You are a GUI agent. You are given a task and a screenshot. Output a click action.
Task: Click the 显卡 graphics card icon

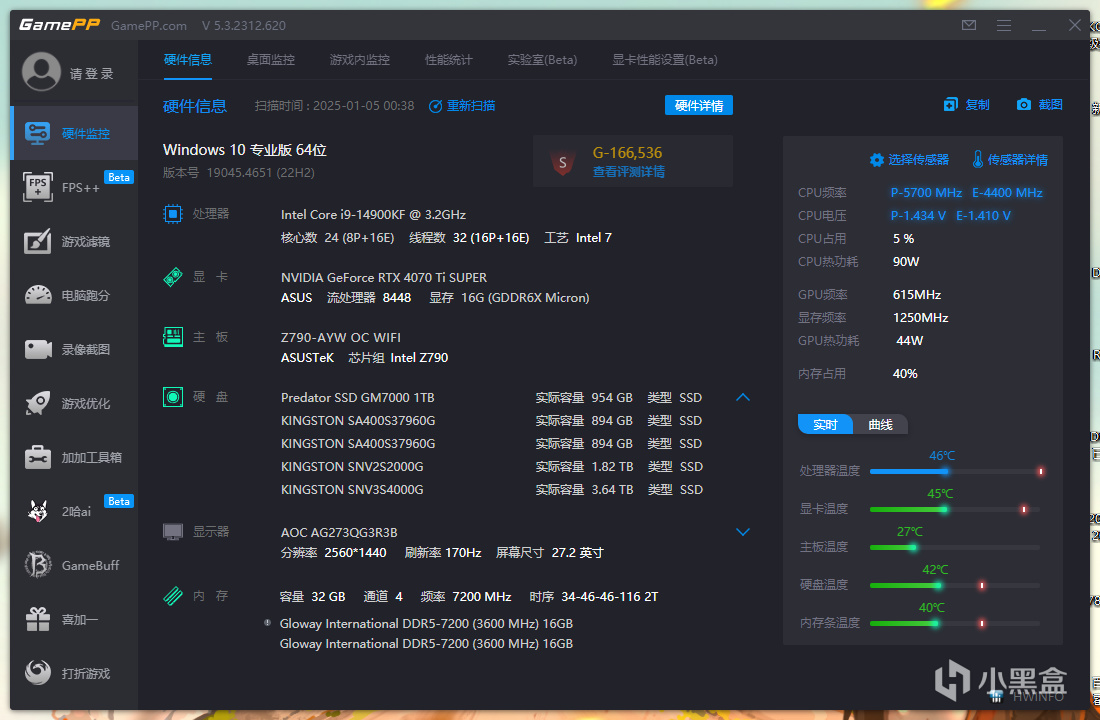173,276
